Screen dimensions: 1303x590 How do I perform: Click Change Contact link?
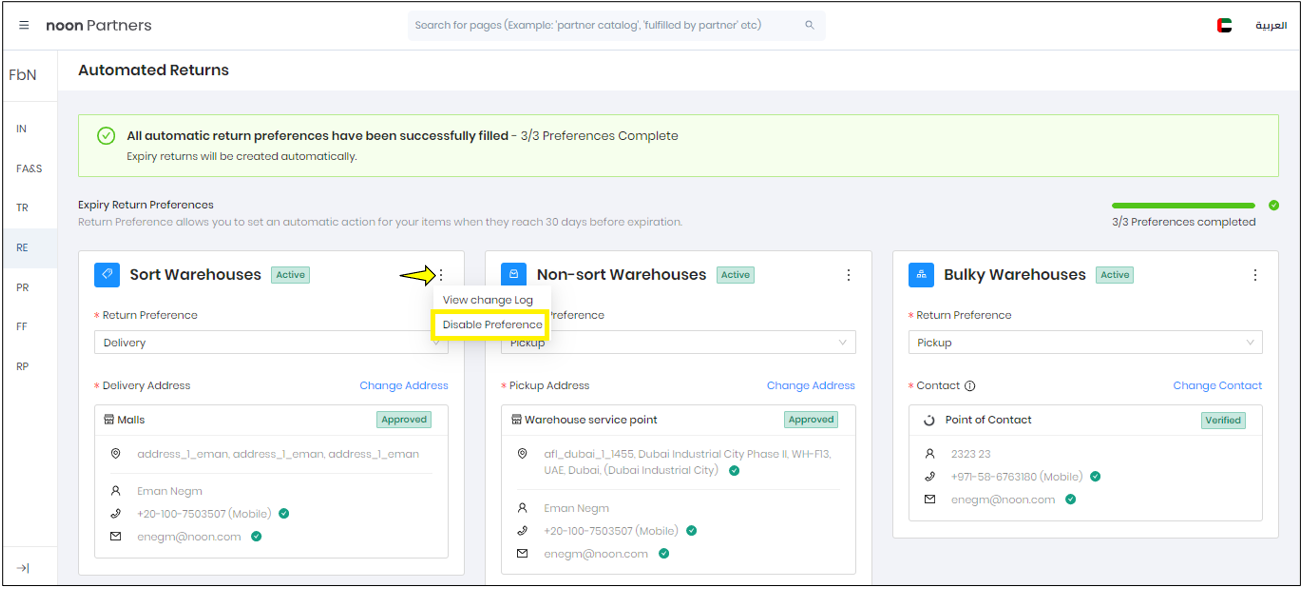click(x=1217, y=385)
